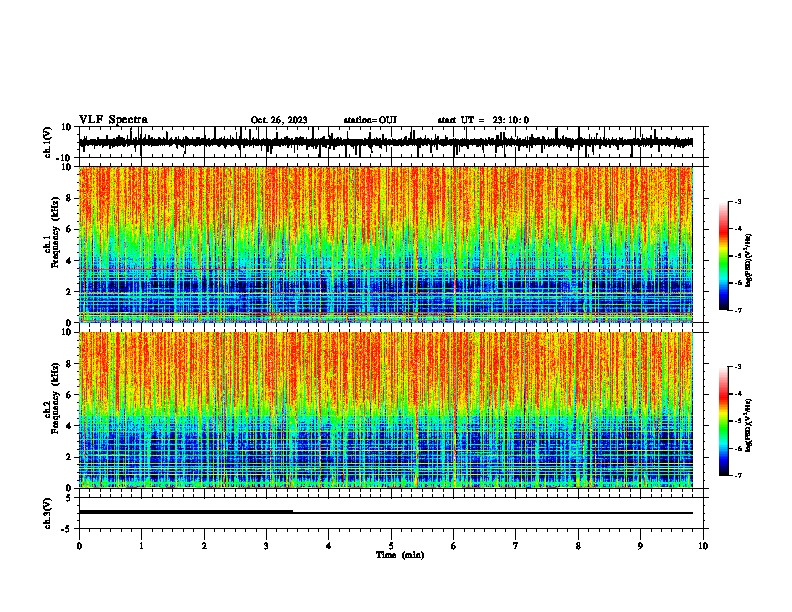Click the date label "Oct. 26, 2023"
The width and height of the screenshot is (792, 612).
[279, 120]
